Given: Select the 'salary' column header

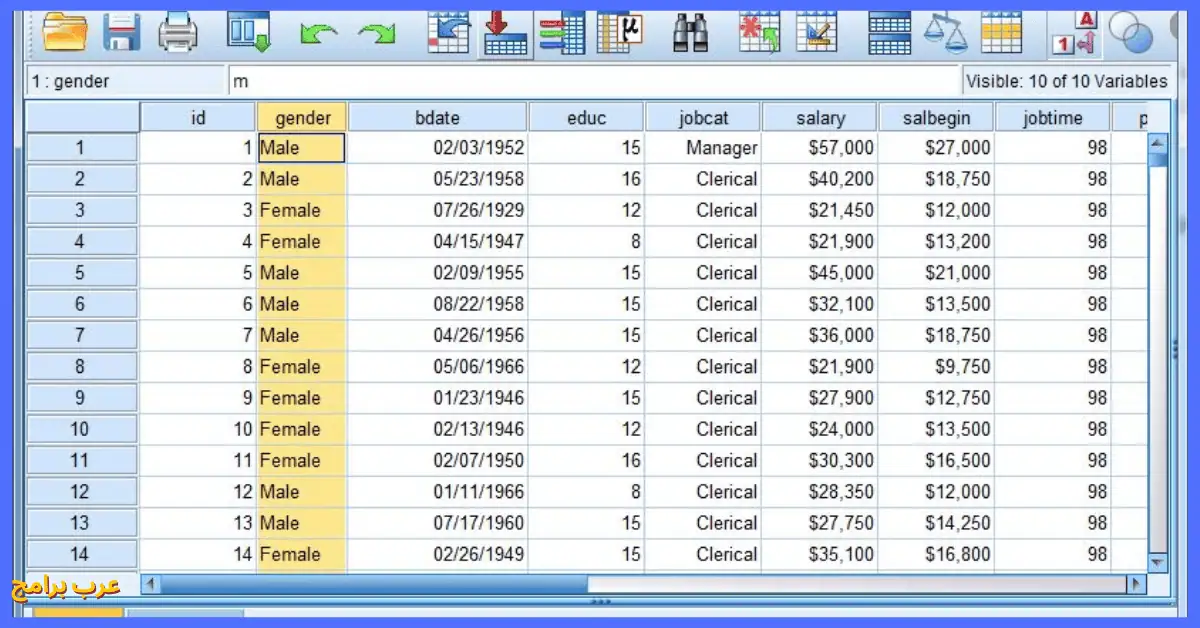Looking at the screenshot, I should [x=820, y=118].
